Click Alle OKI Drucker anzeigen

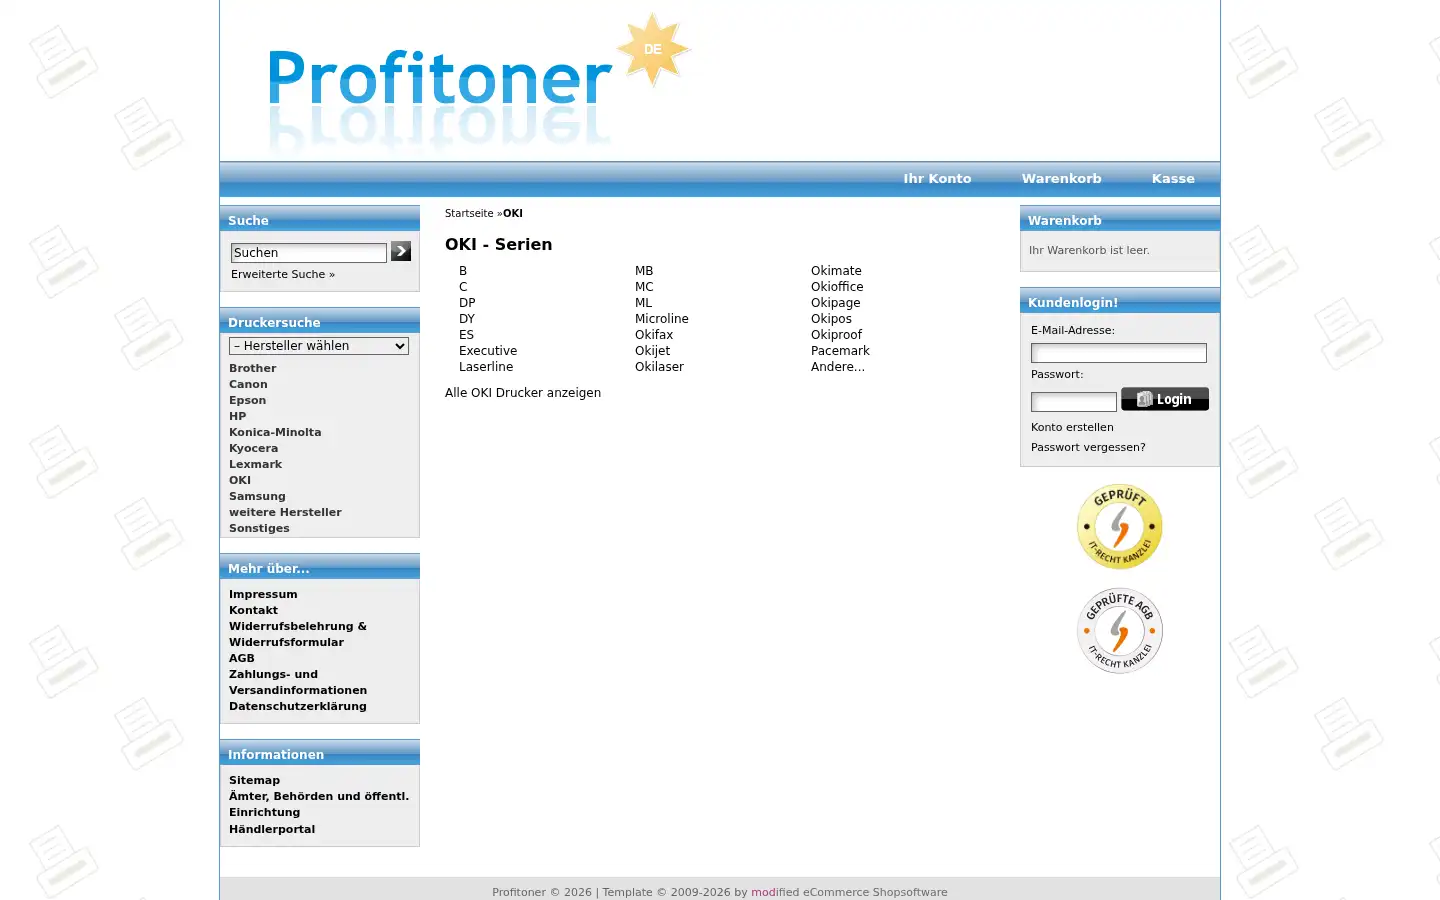pos(523,393)
